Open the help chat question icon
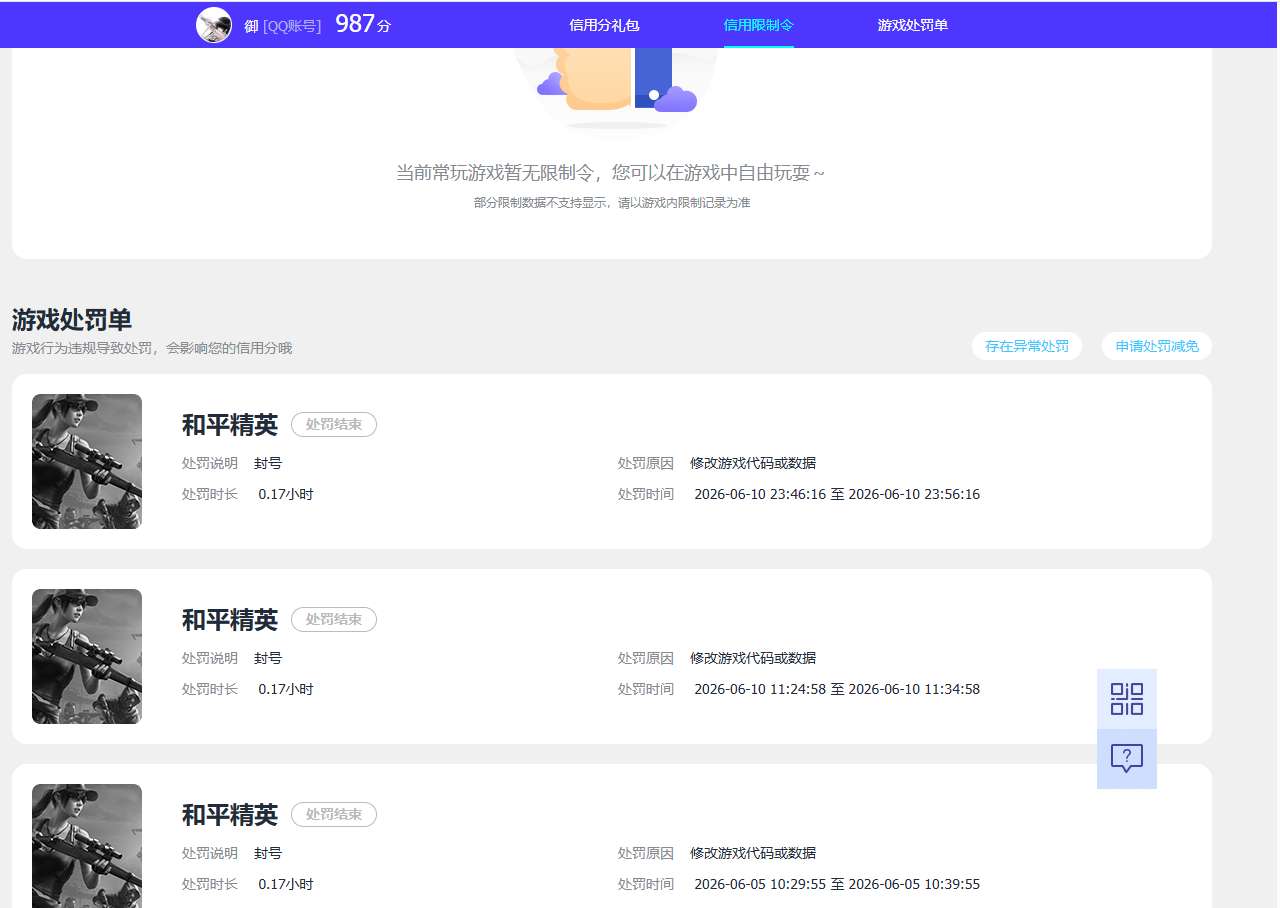The height and width of the screenshot is (908, 1280). coord(1127,759)
